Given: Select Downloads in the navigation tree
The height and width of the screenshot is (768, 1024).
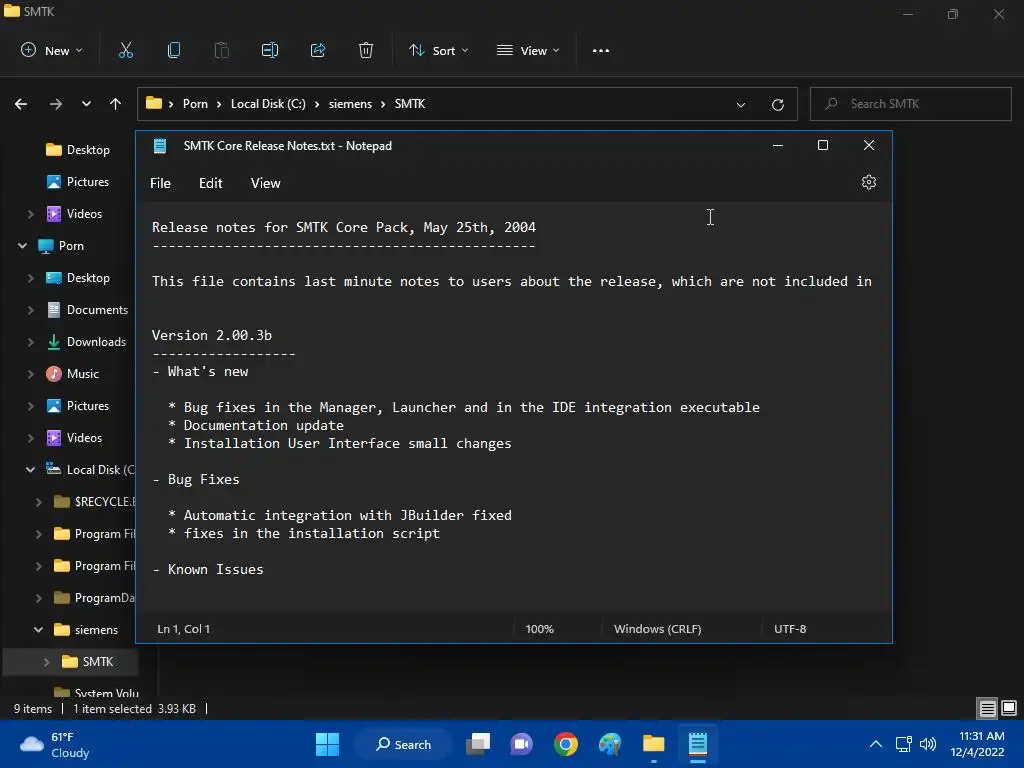Looking at the screenshot, I should tap(86, 342).
